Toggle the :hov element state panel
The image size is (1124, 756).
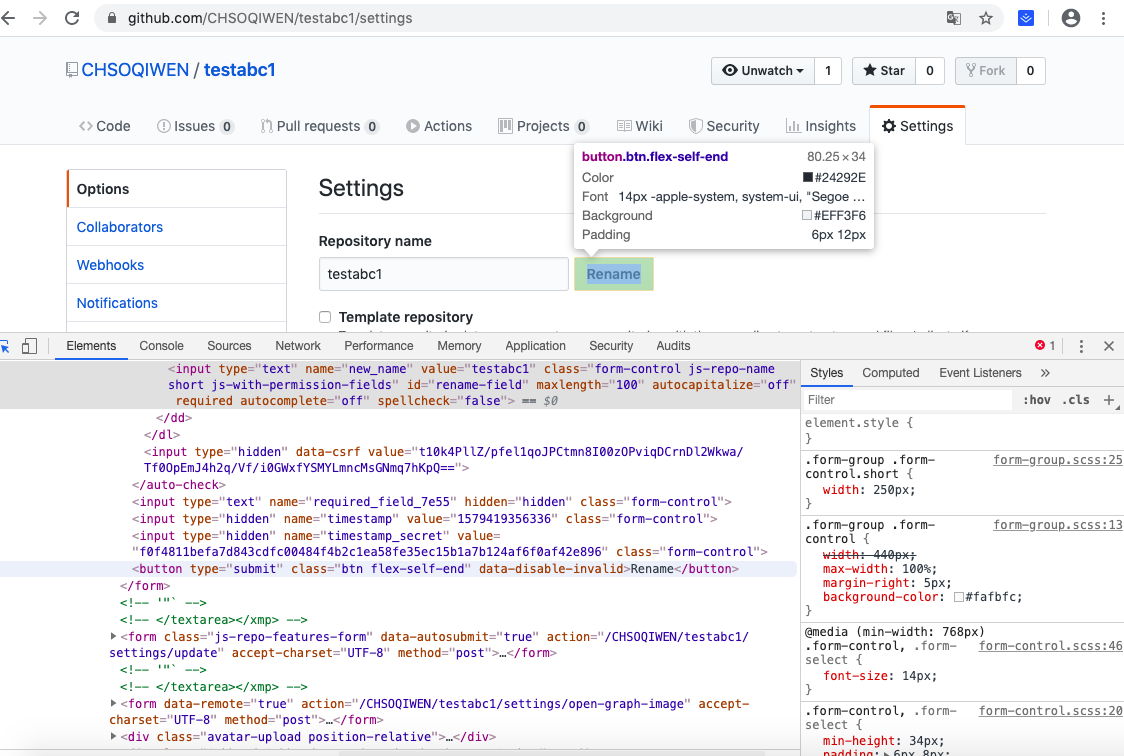[x=1037, y=400]
